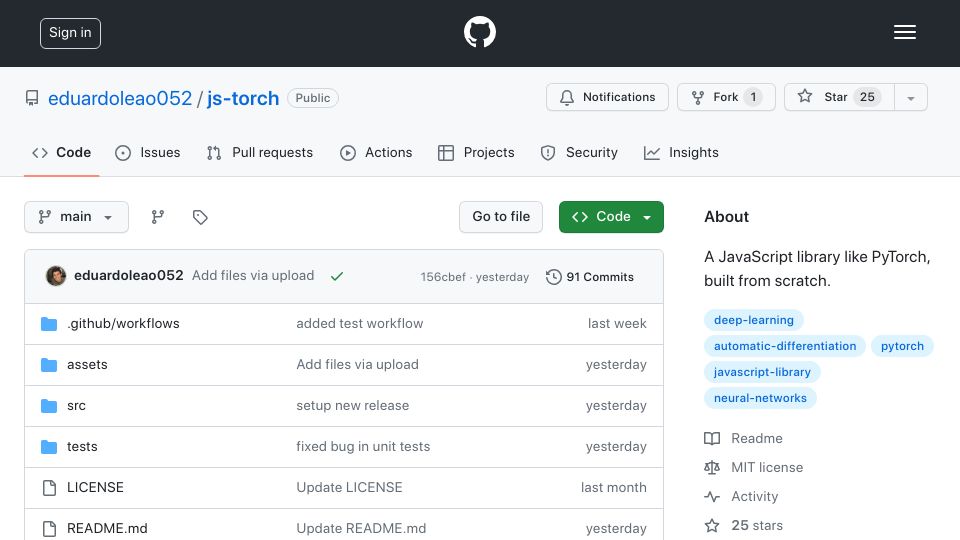This screenshot has width=960, height=540.
Task: Open the 91 Commits history link
Action: coord(590,277)
